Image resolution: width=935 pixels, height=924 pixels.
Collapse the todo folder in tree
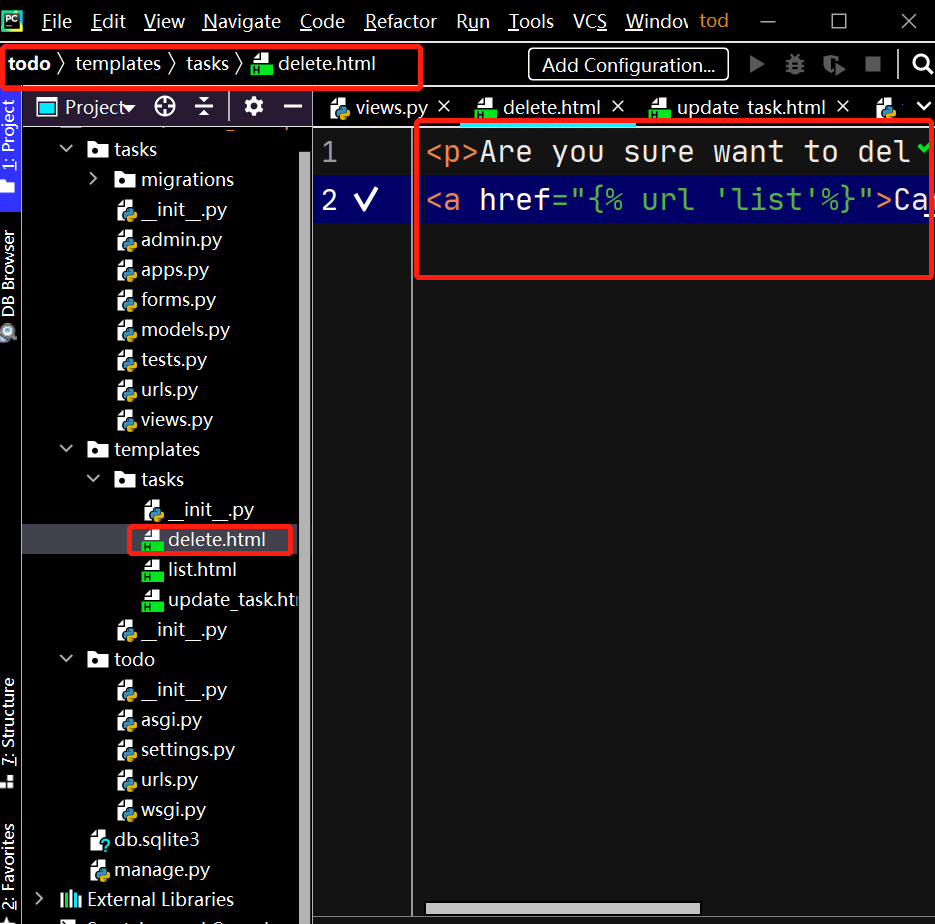tap(66, 659)
